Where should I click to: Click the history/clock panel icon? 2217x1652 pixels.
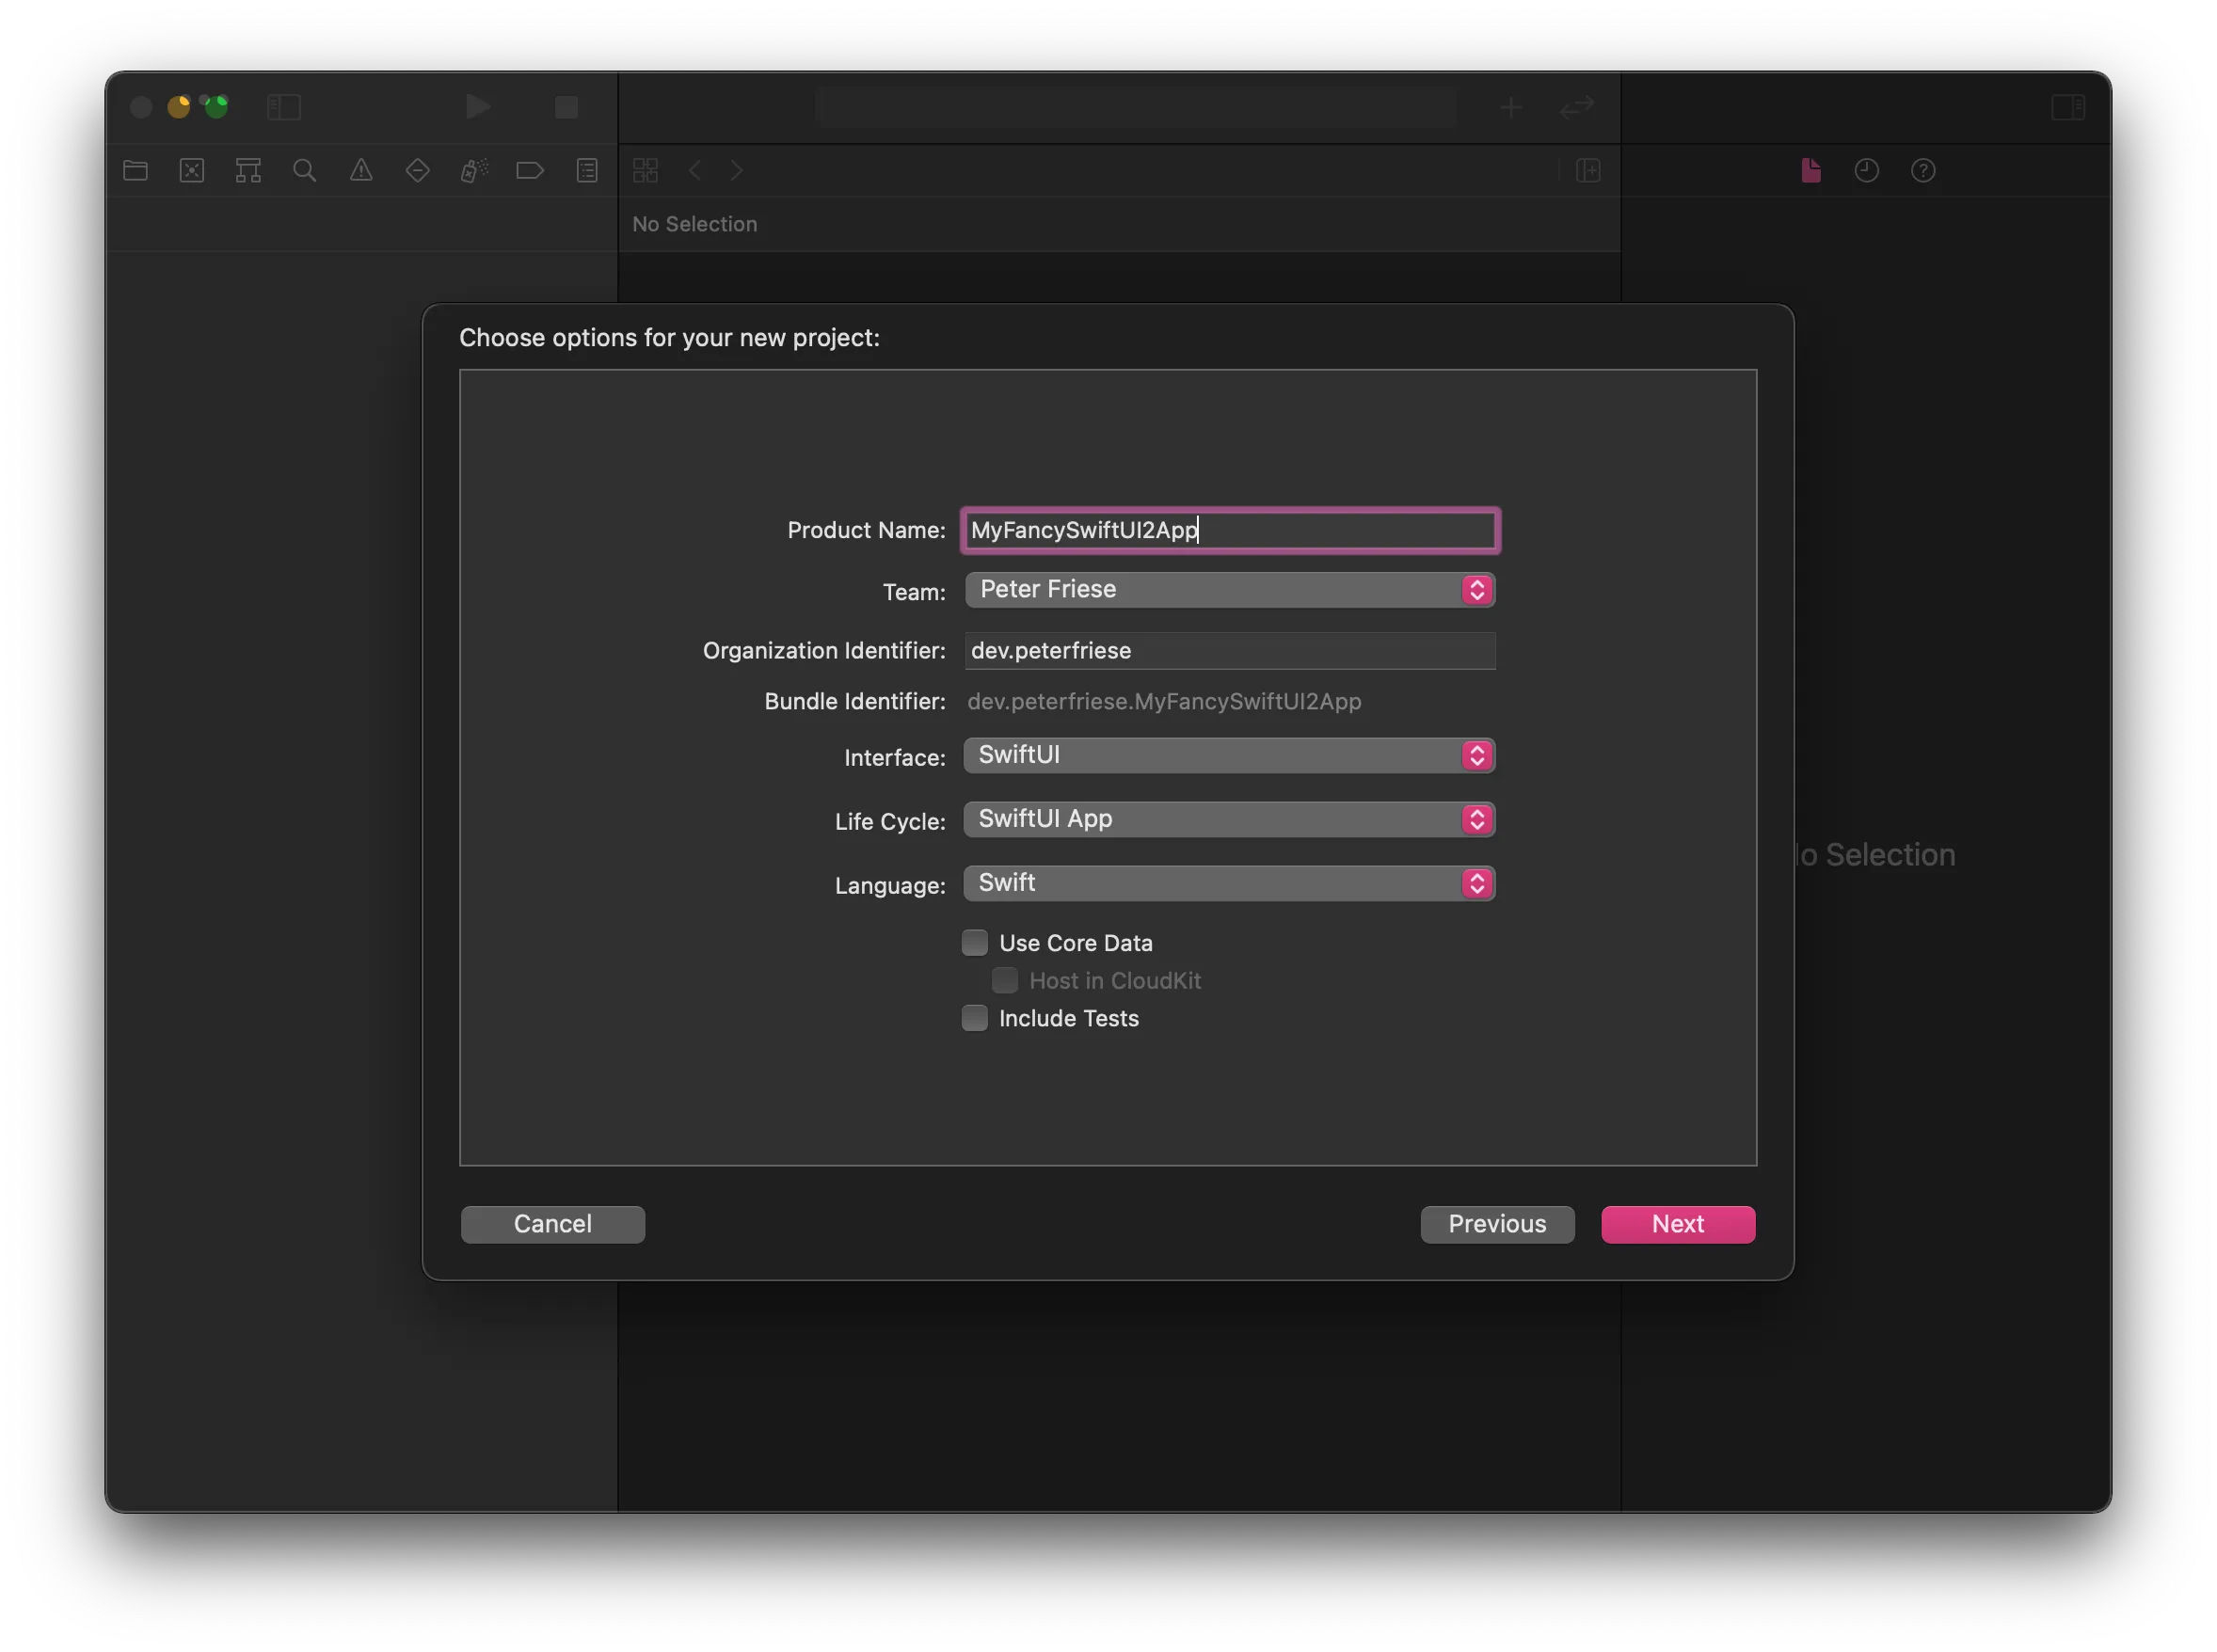[1866, 168]
